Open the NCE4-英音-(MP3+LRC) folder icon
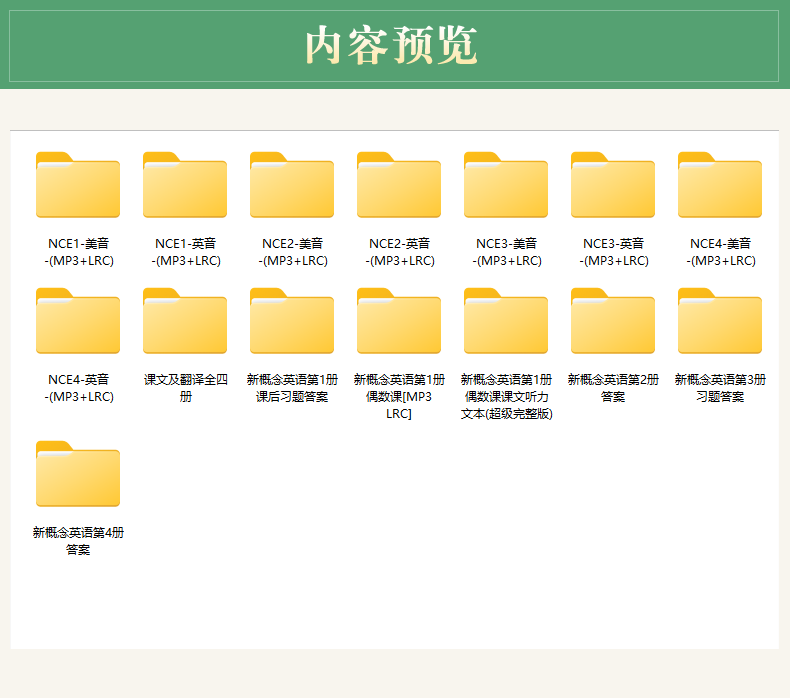This screenshot has height=698, width=790. (x=78, y=321)
